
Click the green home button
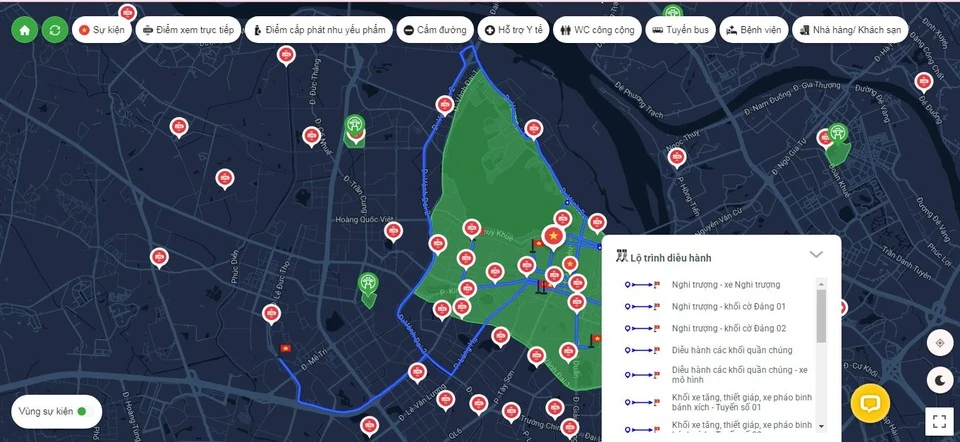[25, 30]
